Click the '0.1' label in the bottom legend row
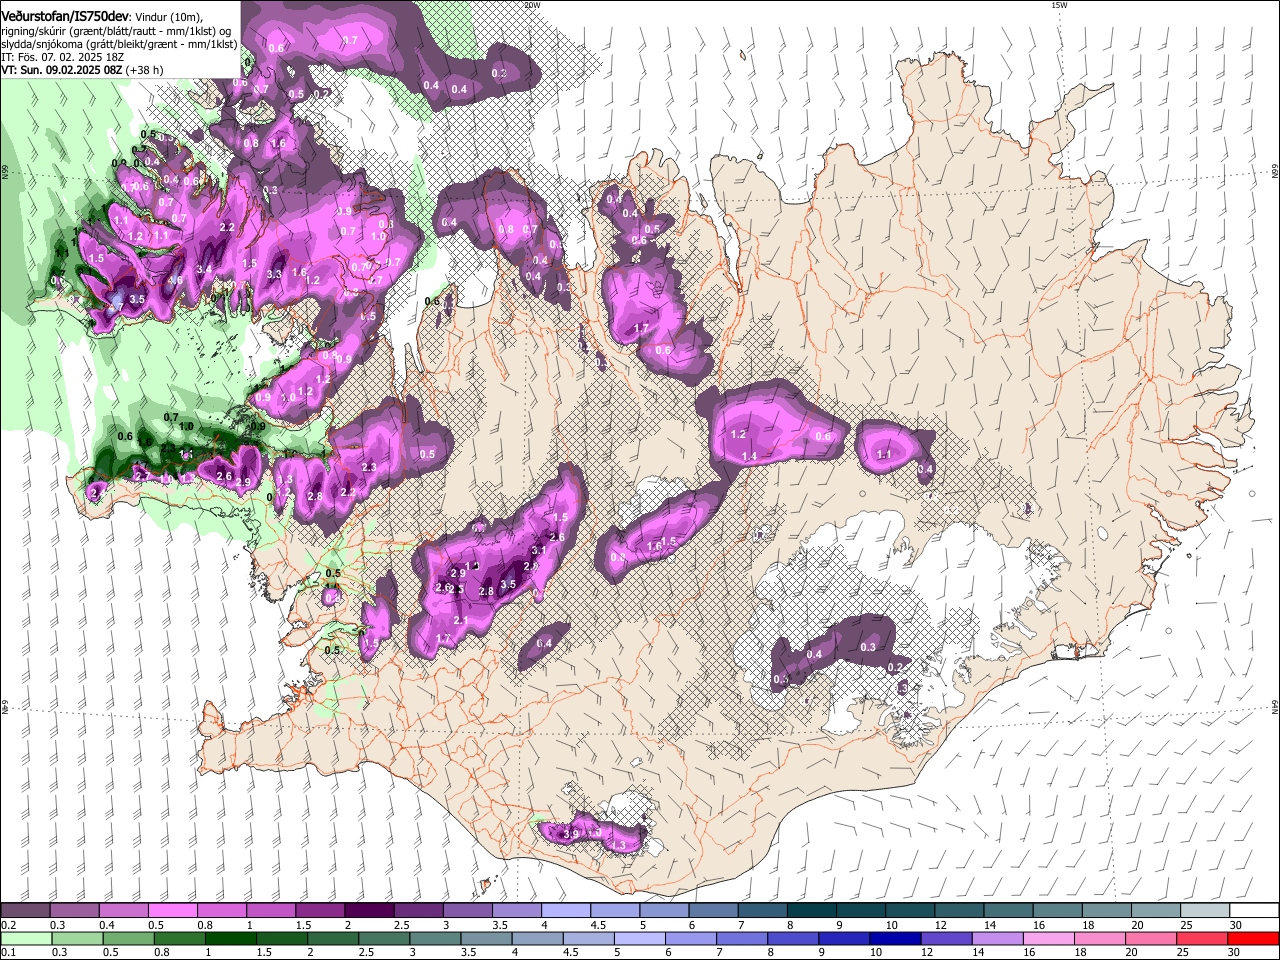This screenshot has width=1280, height=960. (x=8, y=952)
